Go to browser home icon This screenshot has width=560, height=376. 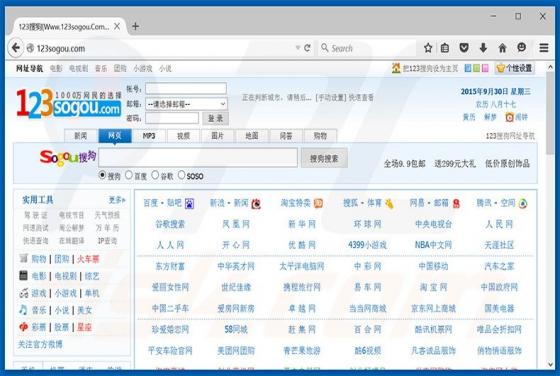[502, 48]
